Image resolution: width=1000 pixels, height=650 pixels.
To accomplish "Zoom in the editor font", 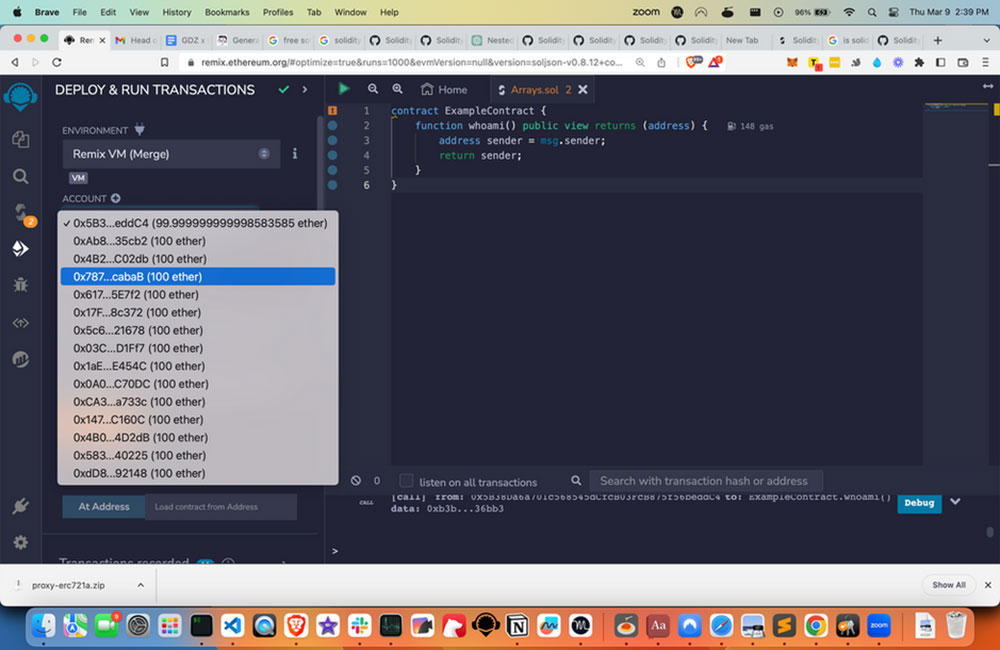I will pos(397,89).
